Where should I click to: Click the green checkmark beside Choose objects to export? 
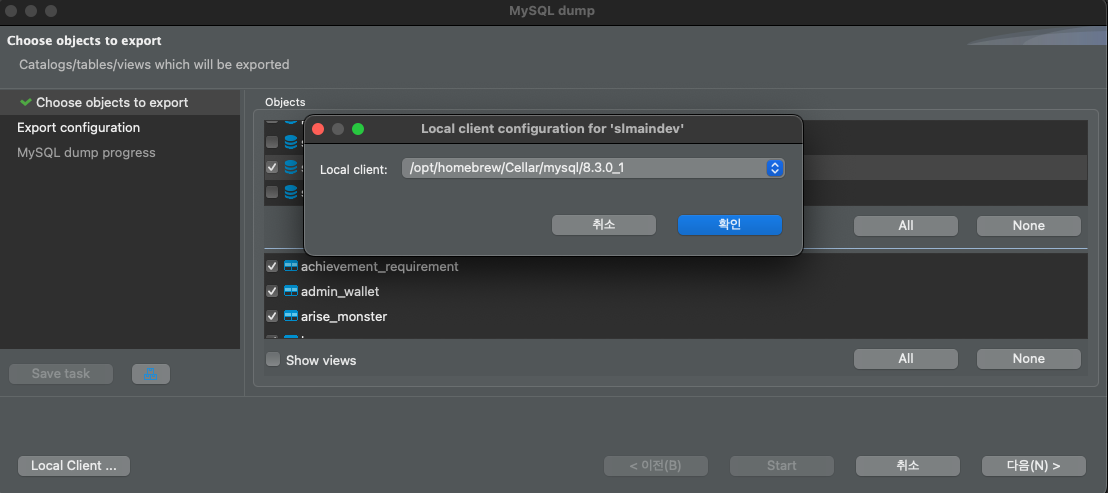coord(25,102)
